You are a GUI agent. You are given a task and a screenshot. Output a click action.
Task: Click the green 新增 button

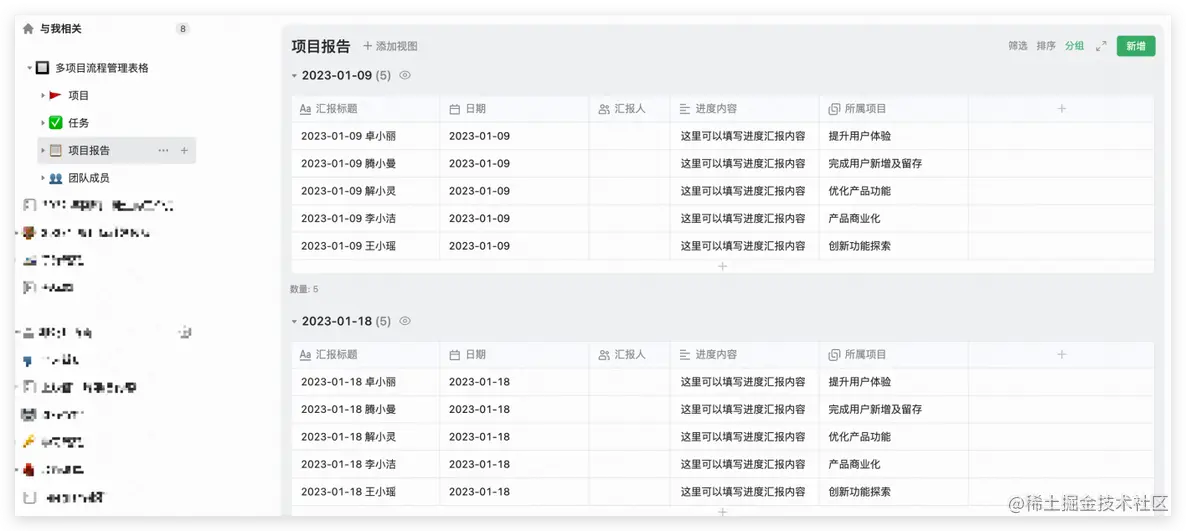[1135, 46]
